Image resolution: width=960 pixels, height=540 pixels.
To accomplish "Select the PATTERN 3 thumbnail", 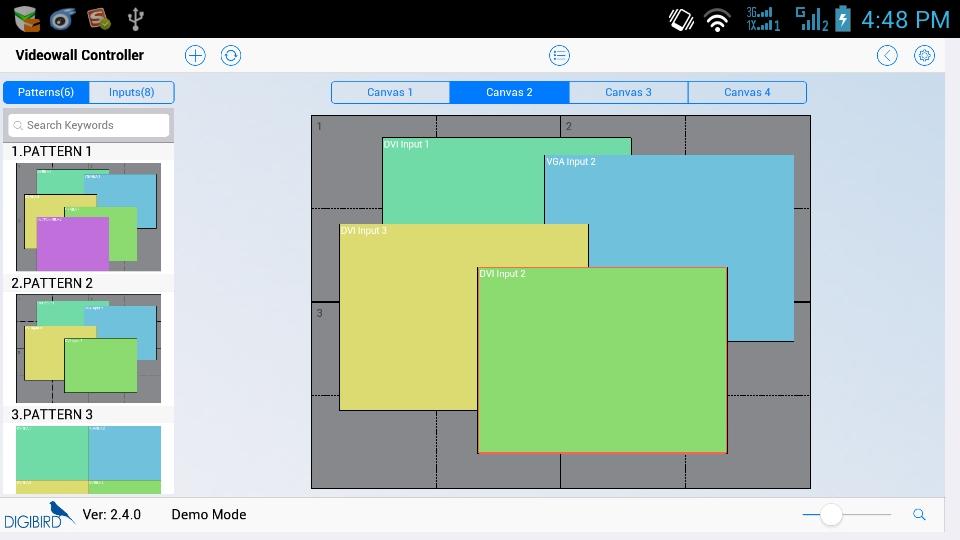I will [x=88, y=460].
